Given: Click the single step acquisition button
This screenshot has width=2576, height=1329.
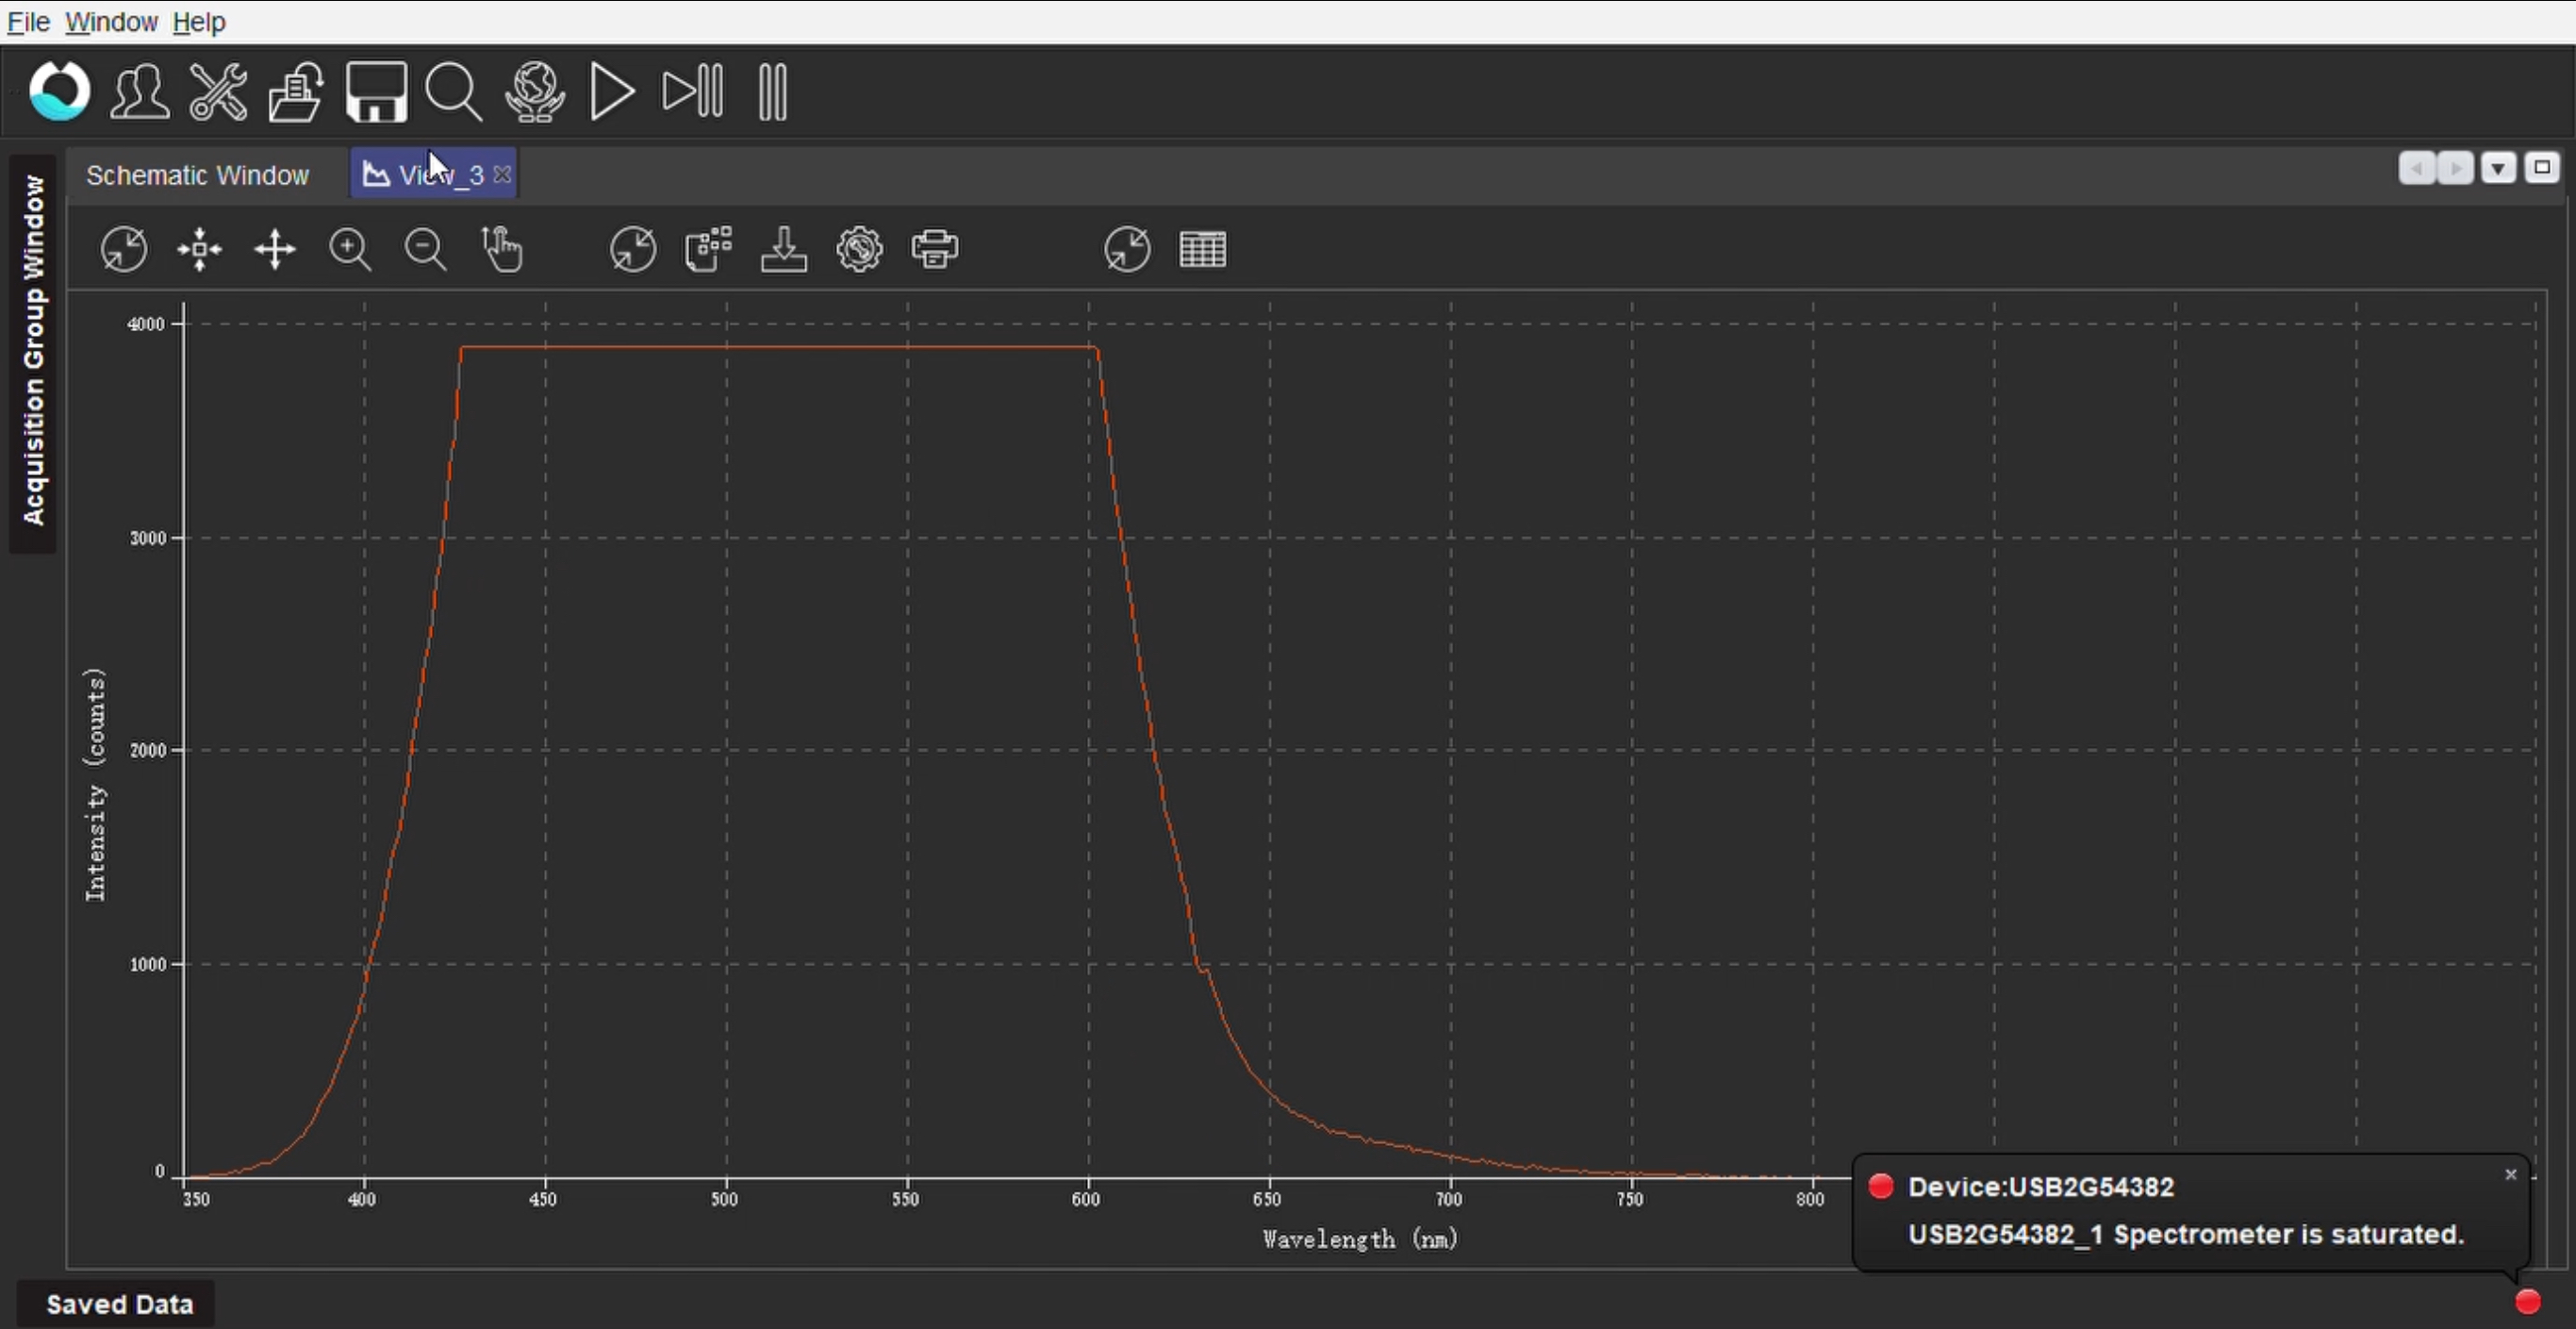Looking at the screenshot, I should [x=692, y=92].
